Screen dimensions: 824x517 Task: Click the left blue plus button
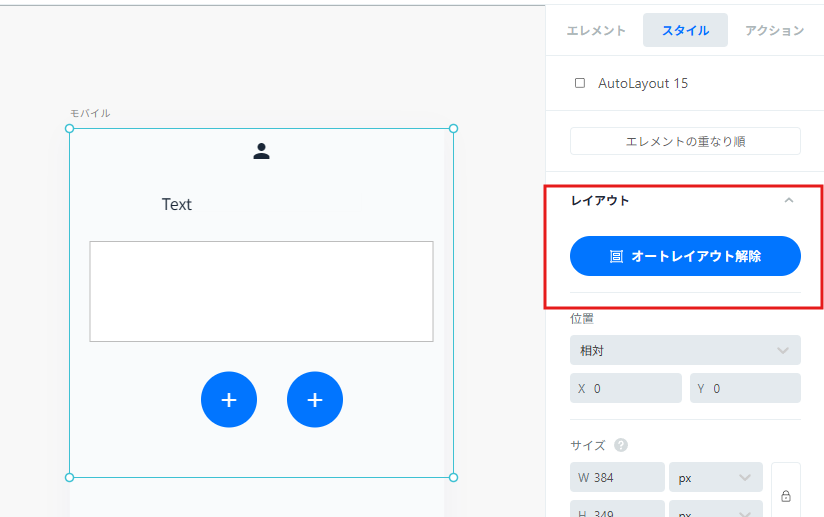(229, 400)
